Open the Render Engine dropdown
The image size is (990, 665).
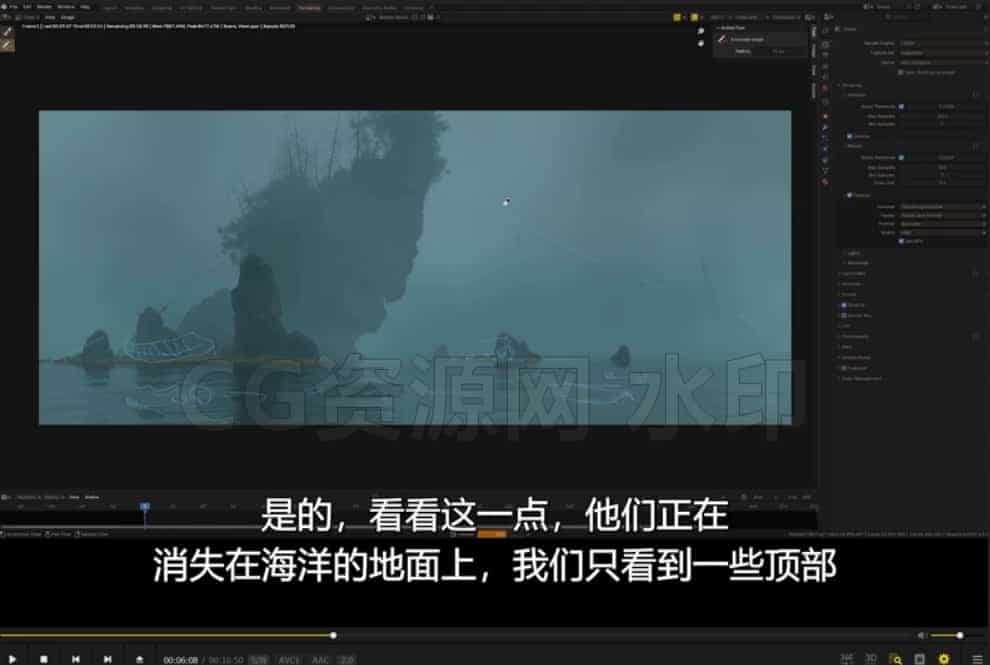click(943, 44)
